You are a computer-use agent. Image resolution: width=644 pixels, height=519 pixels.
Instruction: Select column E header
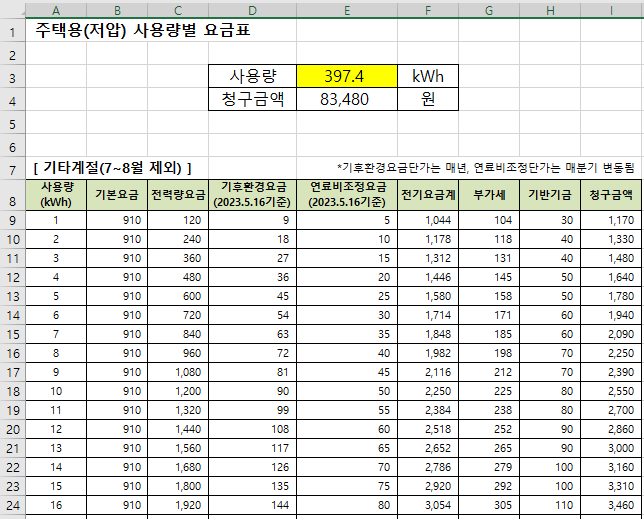click(347, 10)
